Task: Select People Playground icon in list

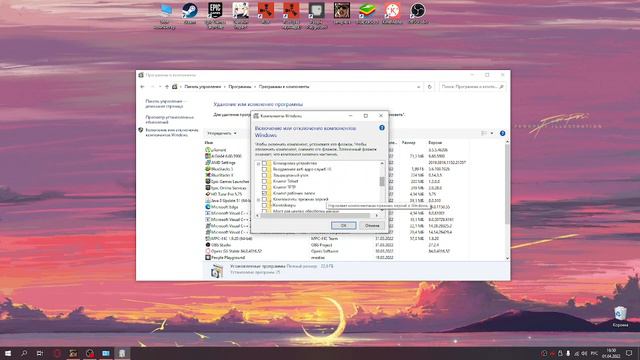Action: pyautogui.click(x=208, y=258)
